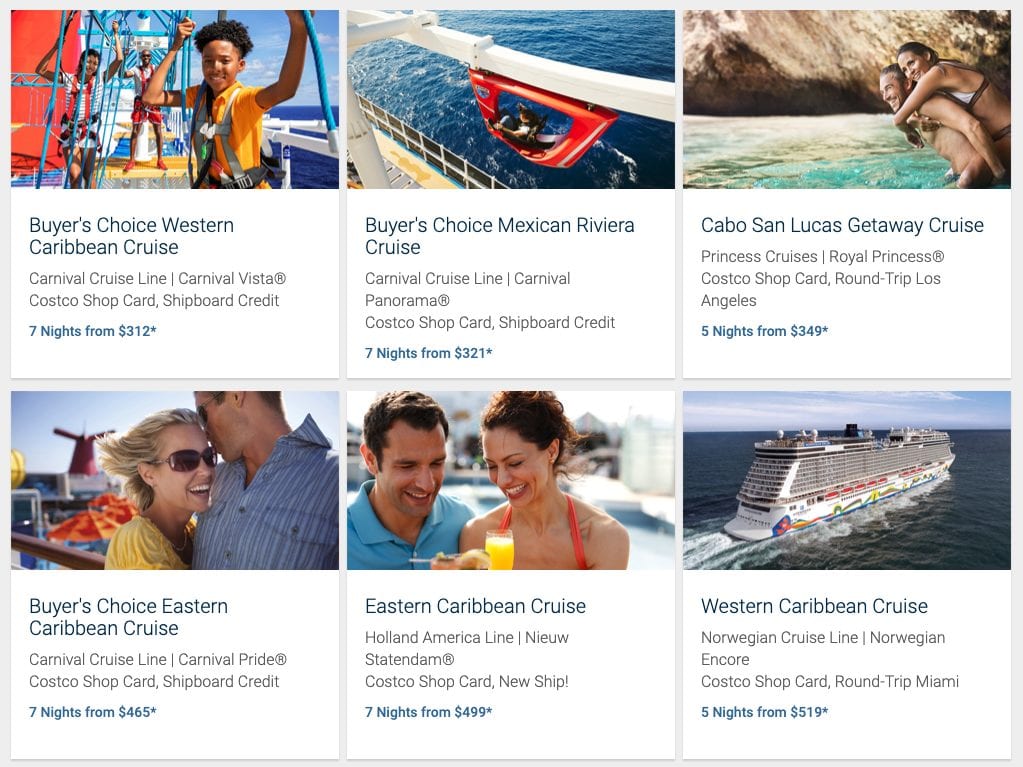1023x767 pixels.
Task: Select the 7 Nights from $321 price
Action: (429, 353)
